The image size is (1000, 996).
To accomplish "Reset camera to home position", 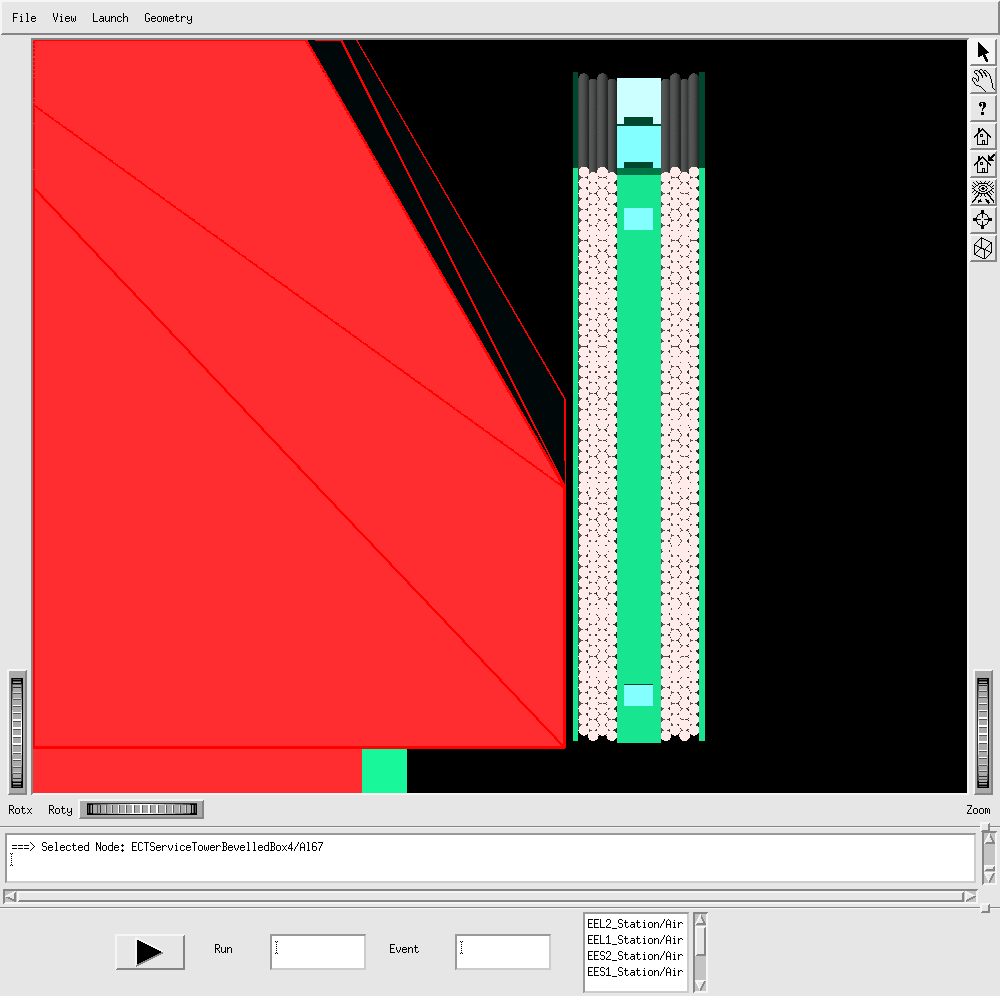I will click(983, 137).
